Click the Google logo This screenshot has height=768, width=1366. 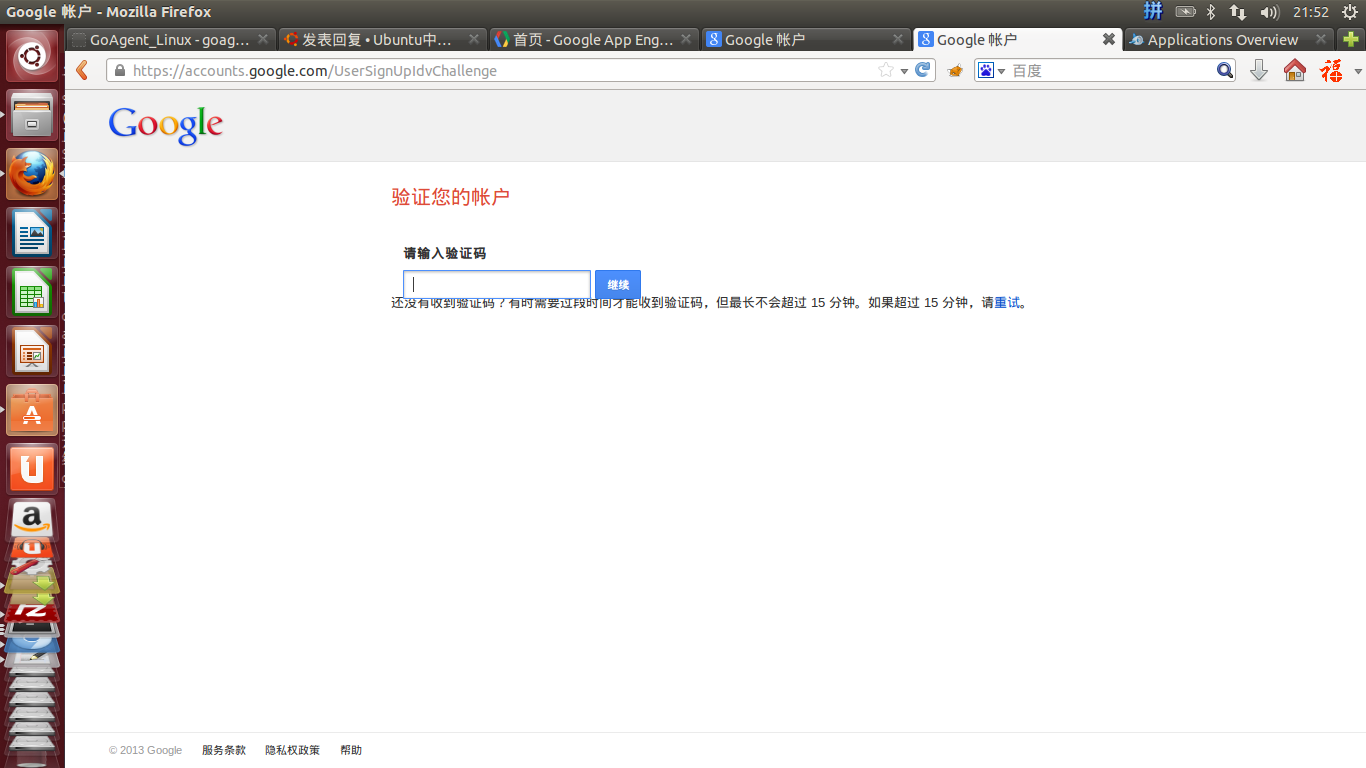click(x=166, y=126)
